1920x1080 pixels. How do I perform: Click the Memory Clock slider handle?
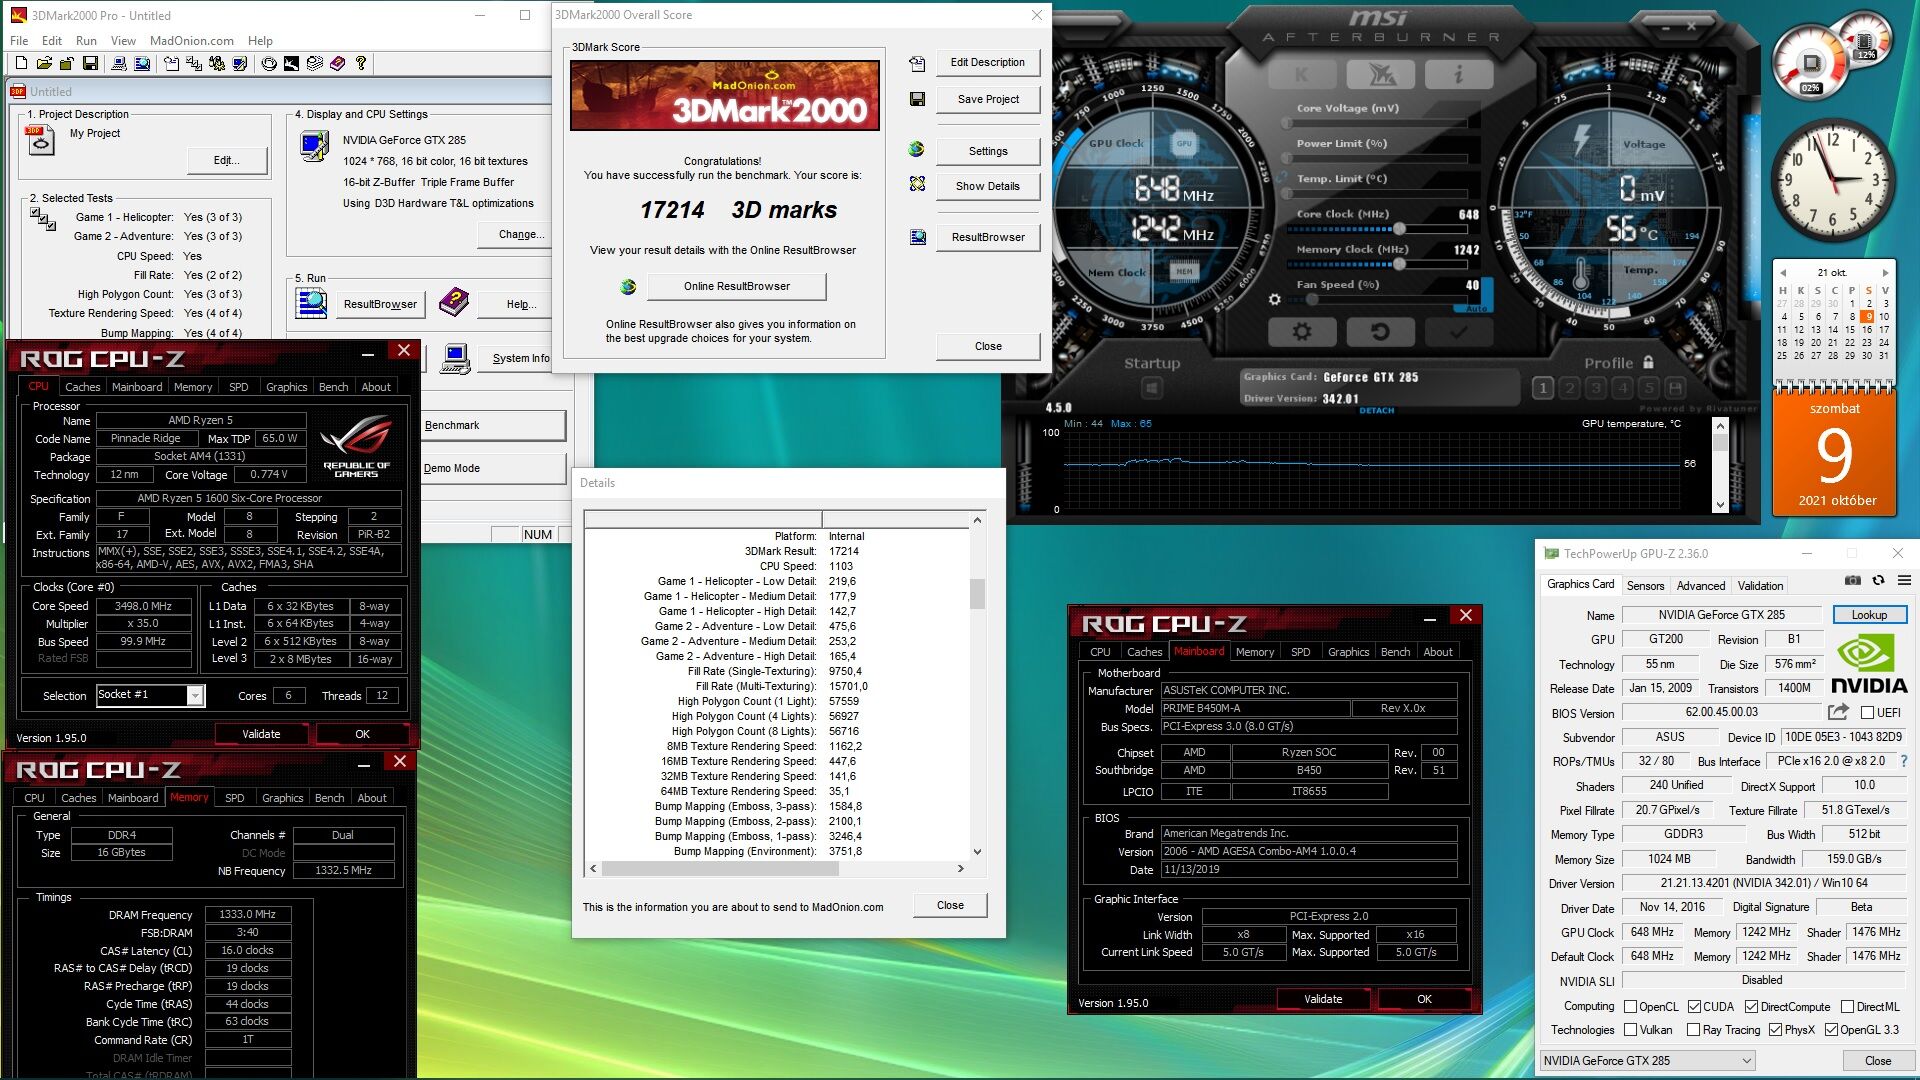click(1399, 263)
